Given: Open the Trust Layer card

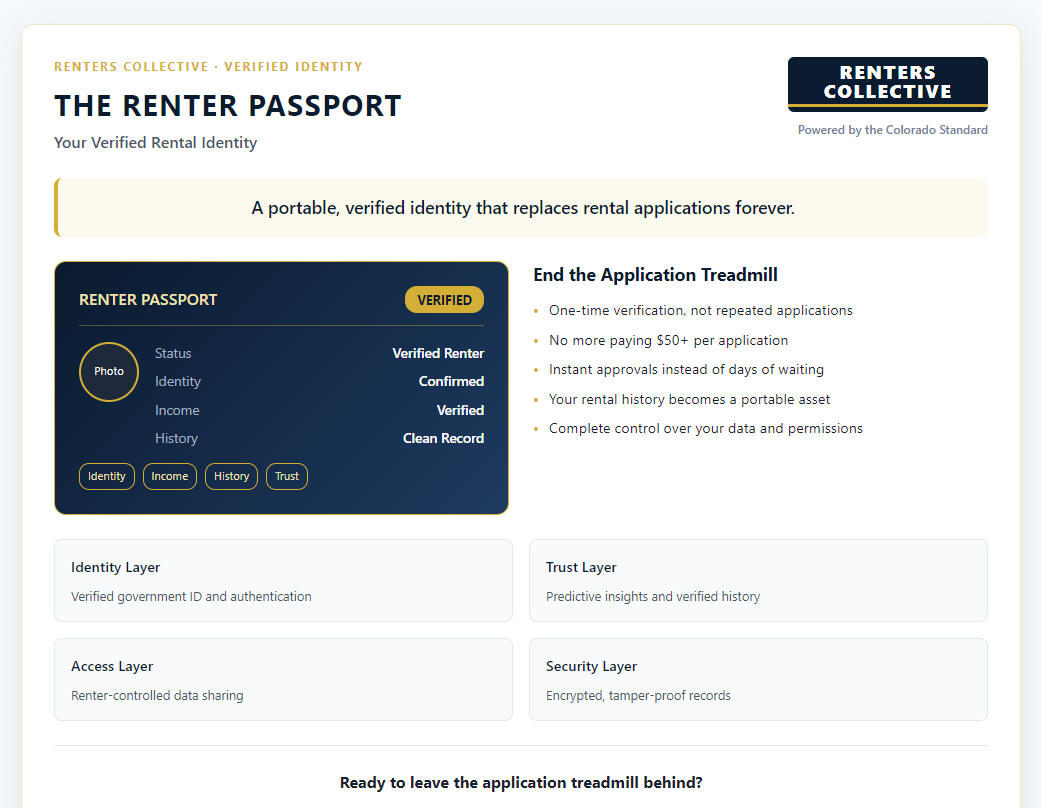Looking at the screenshot, I should (757, 581).
